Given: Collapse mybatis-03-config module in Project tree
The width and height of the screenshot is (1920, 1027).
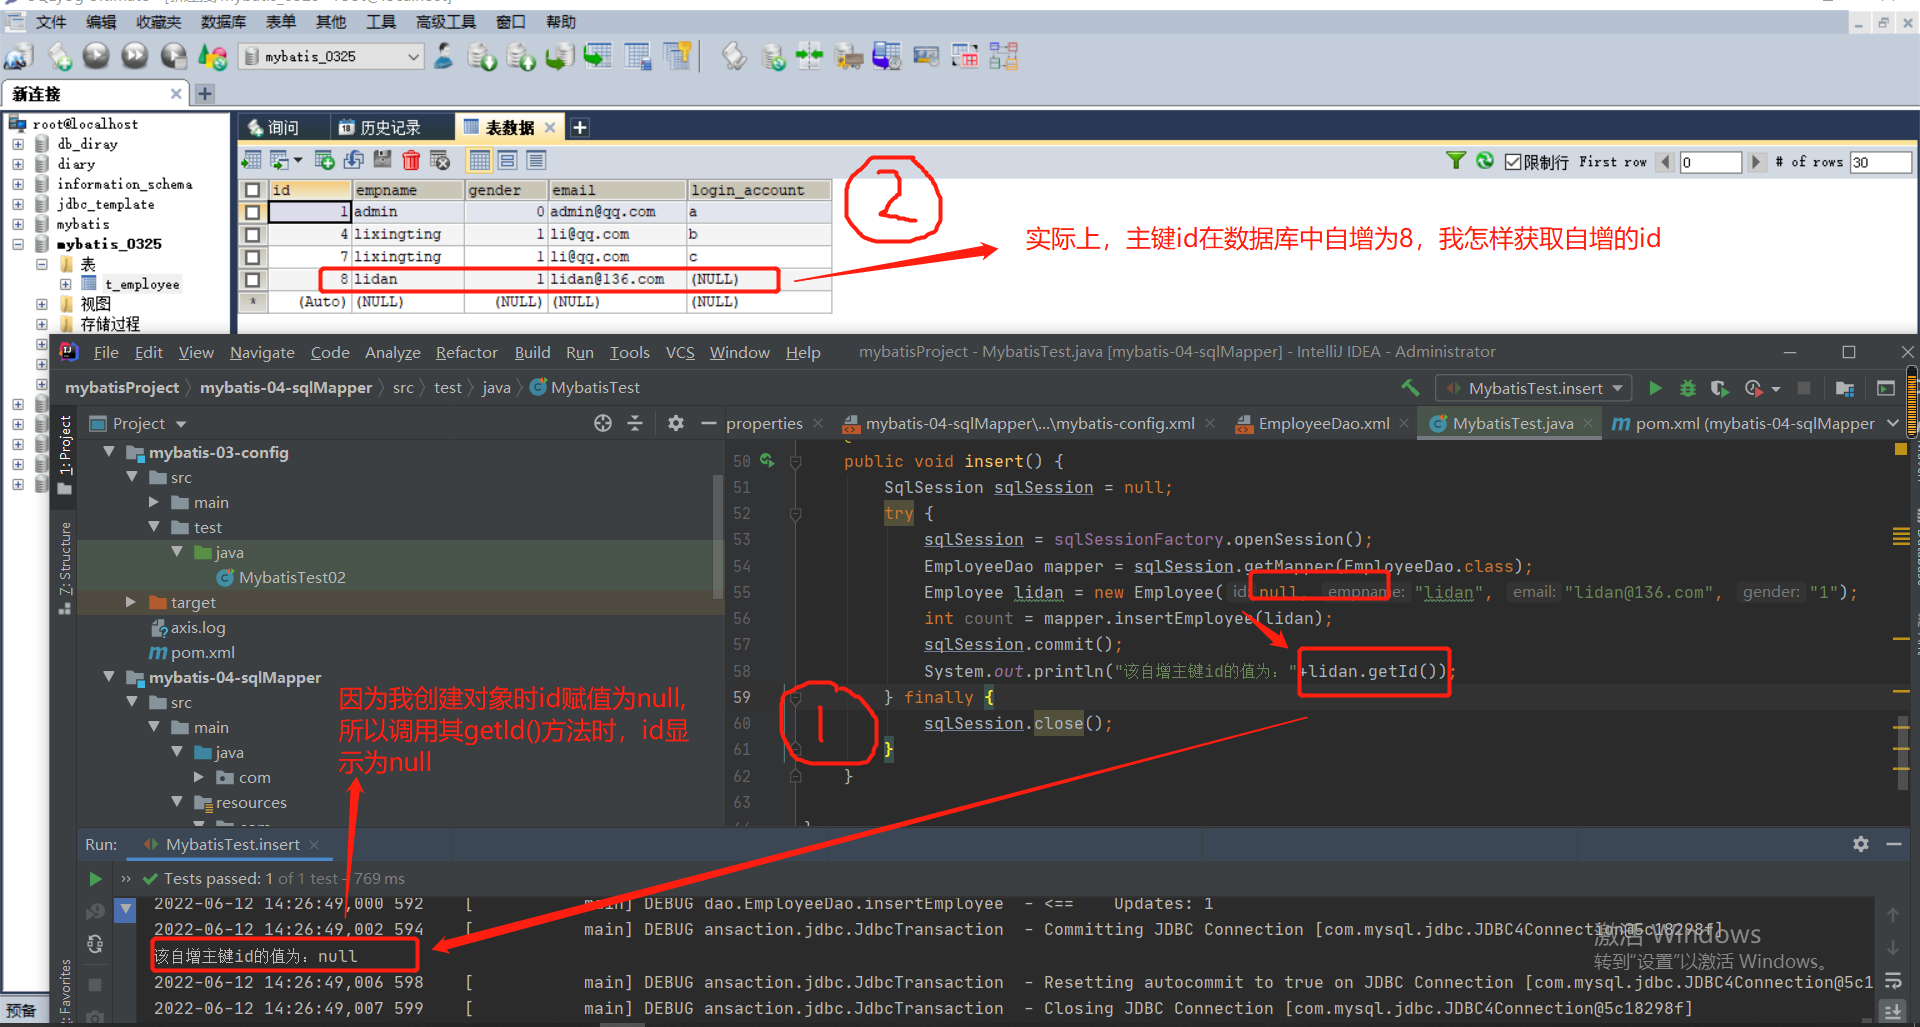Looking at the screenshot, I should tap(109, 452).
